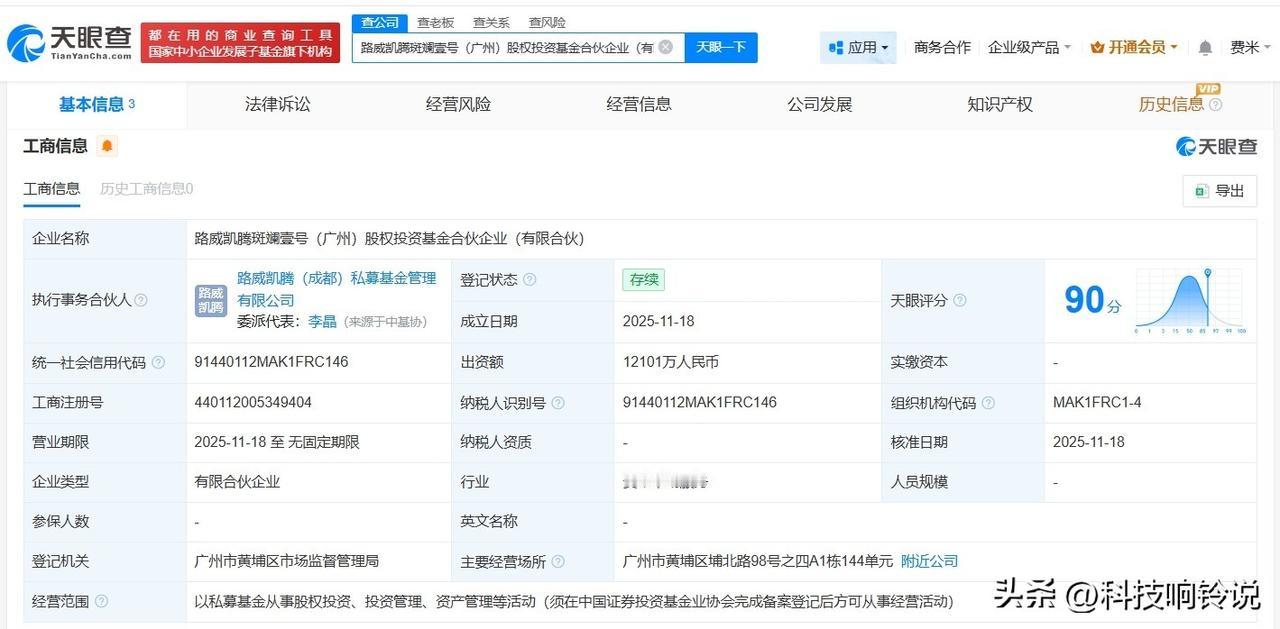Switch to the 法律诉讼 tab
Viewport: 1280px width, 629px height.
click(x=277, y=104)
